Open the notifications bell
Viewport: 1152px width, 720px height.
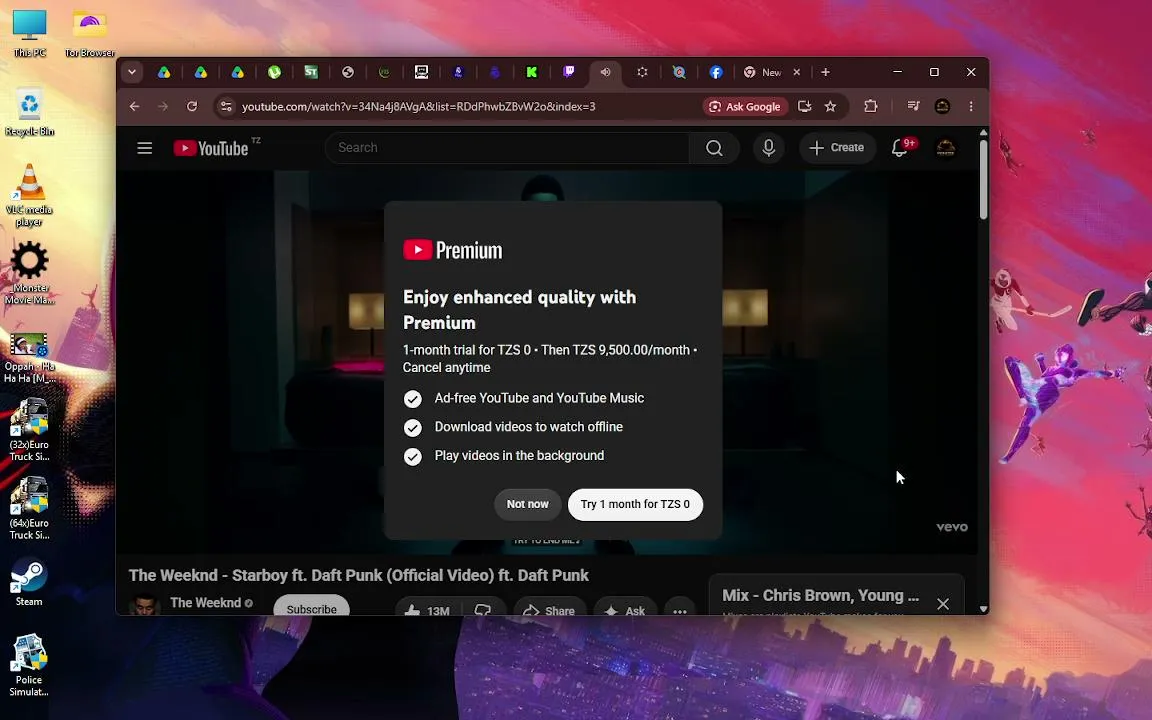click(899, 148)
